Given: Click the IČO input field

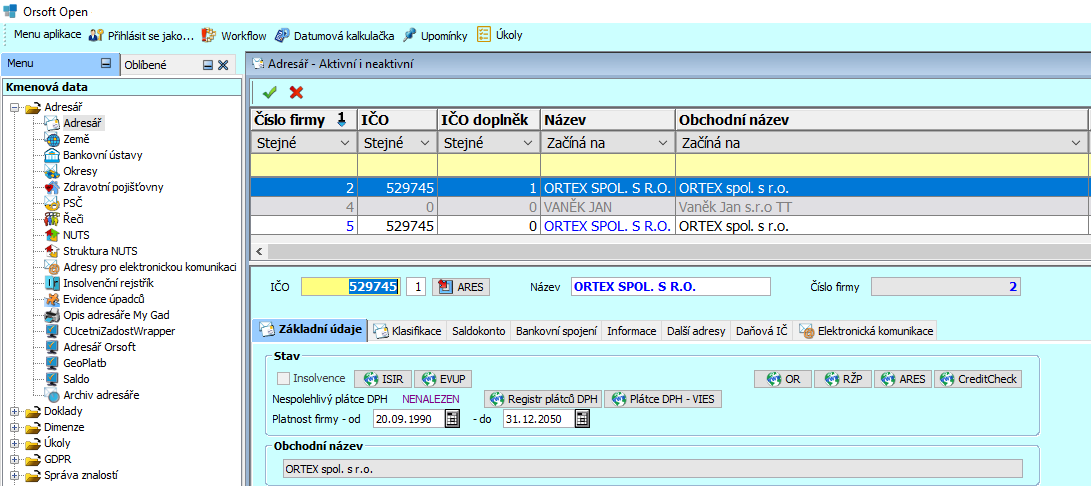Looking at the screenshot, I should point(350,287).
